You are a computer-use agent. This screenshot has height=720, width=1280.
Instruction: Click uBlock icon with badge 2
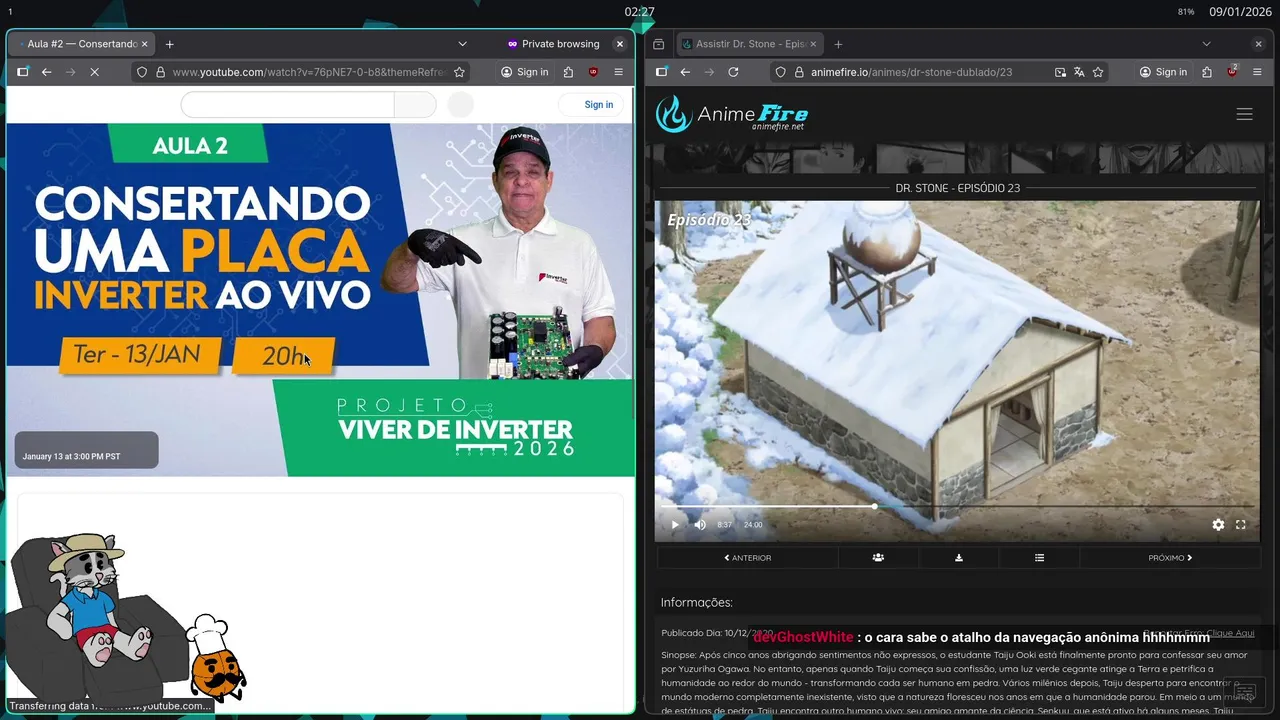(x=1232, y=72)
